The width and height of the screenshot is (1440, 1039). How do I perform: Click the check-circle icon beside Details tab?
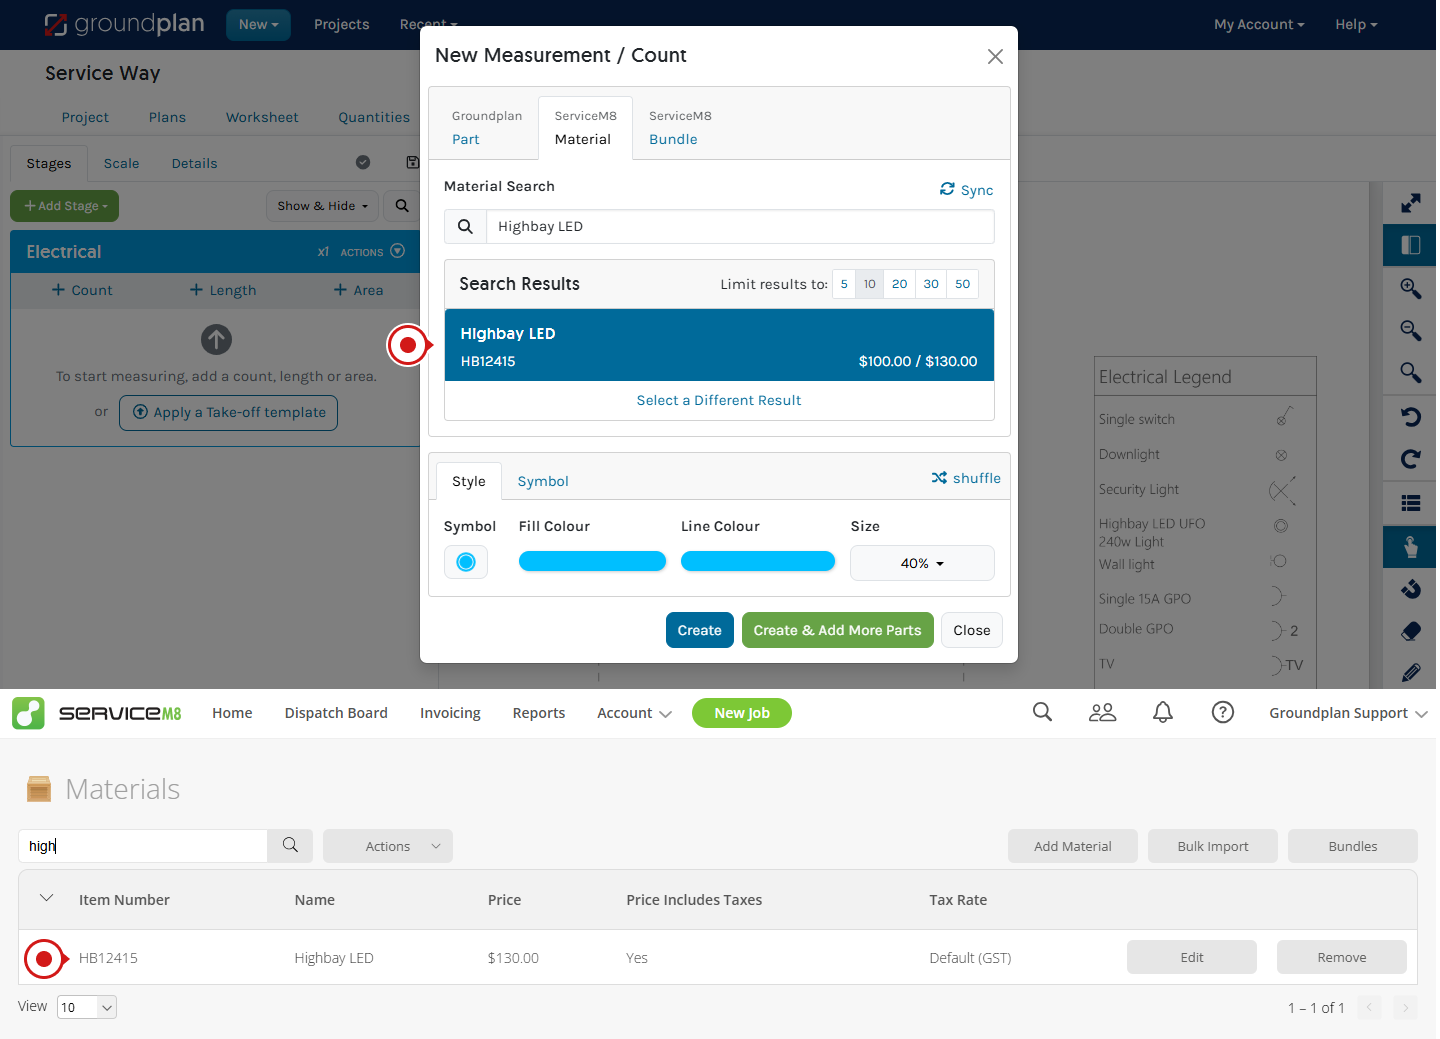coord(363,162)
